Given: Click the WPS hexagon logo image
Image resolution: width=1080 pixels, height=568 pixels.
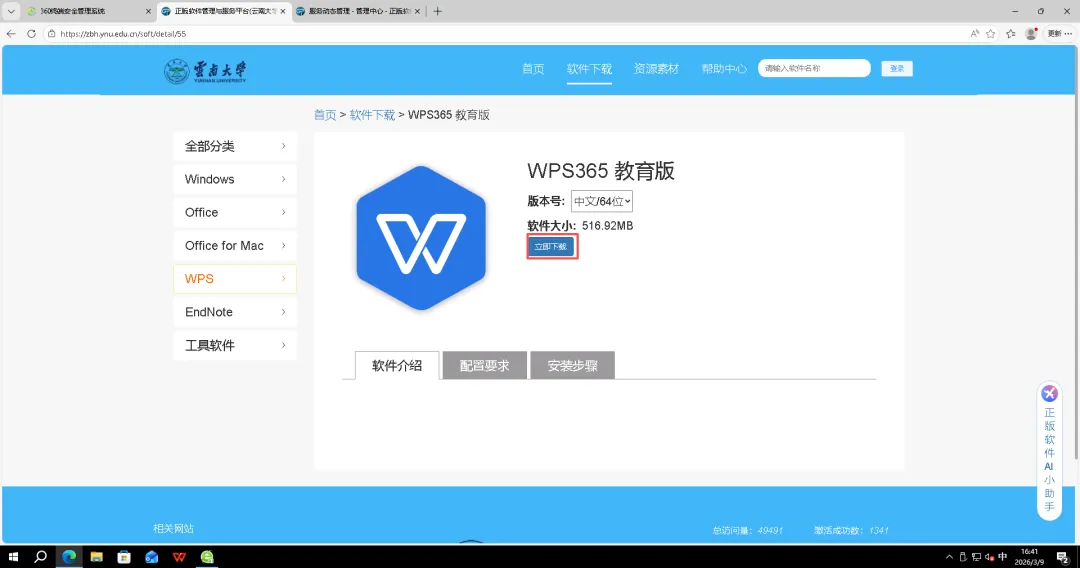Looking at the screenshot, I should point(421,238).
